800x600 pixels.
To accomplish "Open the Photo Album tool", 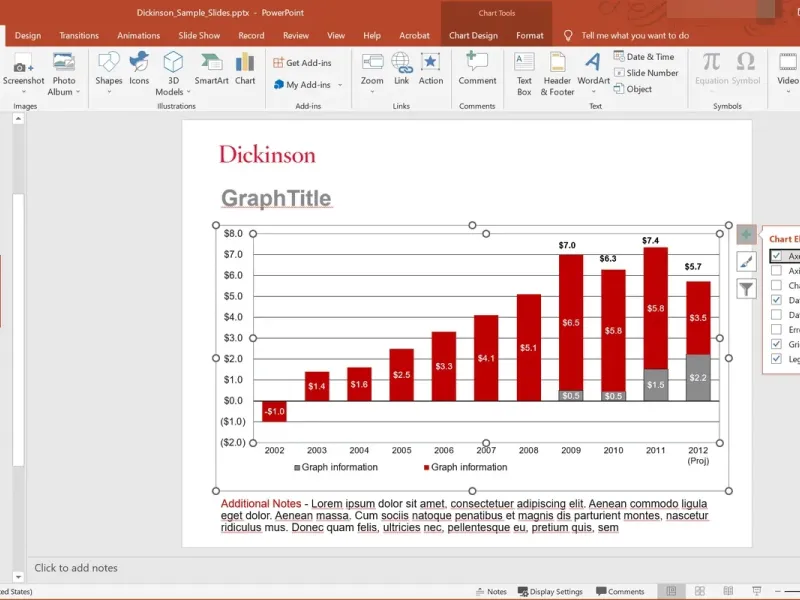I will pyautogui.click(x=64, y=74).
